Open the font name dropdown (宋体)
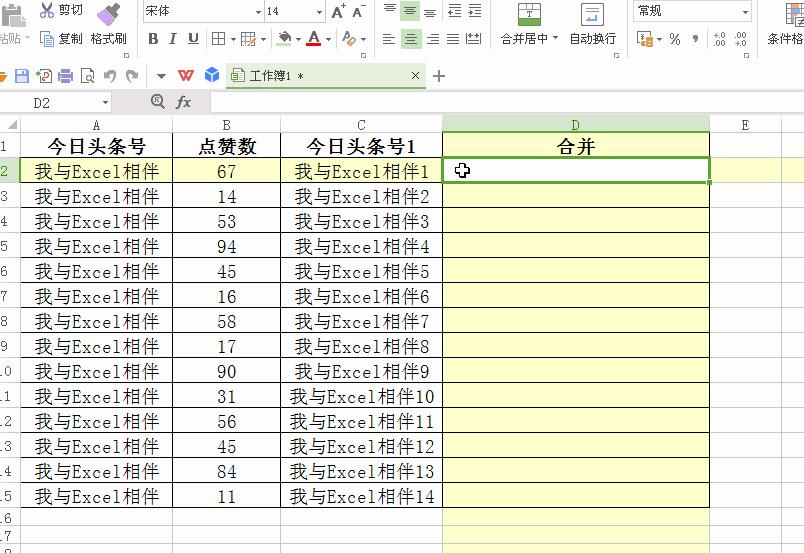Screen dimensions: 804x553 tap(258, 12)
